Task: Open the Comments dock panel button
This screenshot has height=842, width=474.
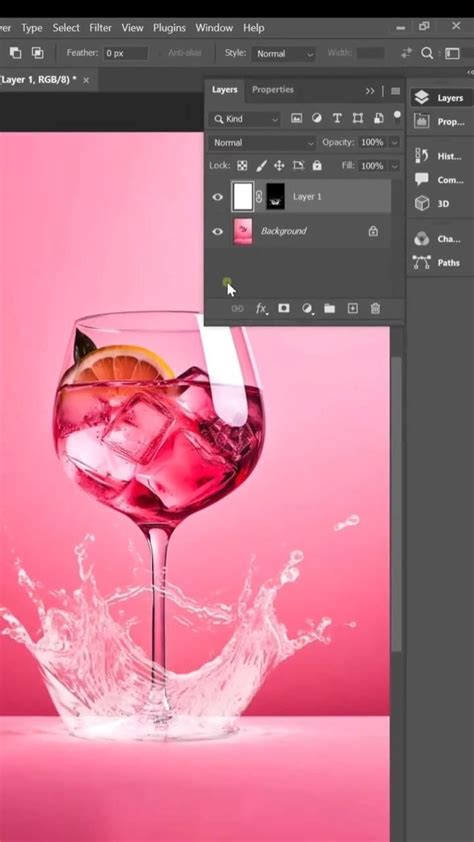Action: [x=441, y=180]
